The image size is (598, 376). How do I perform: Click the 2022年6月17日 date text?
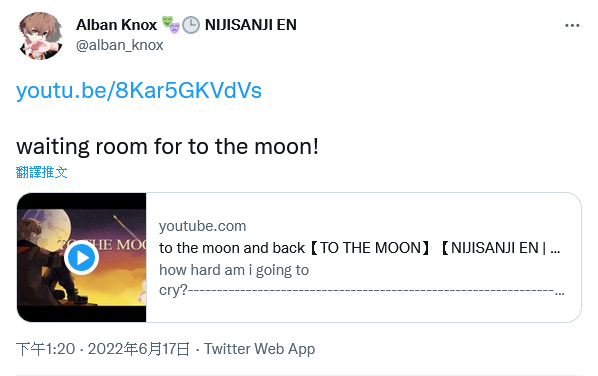(138, 349)
